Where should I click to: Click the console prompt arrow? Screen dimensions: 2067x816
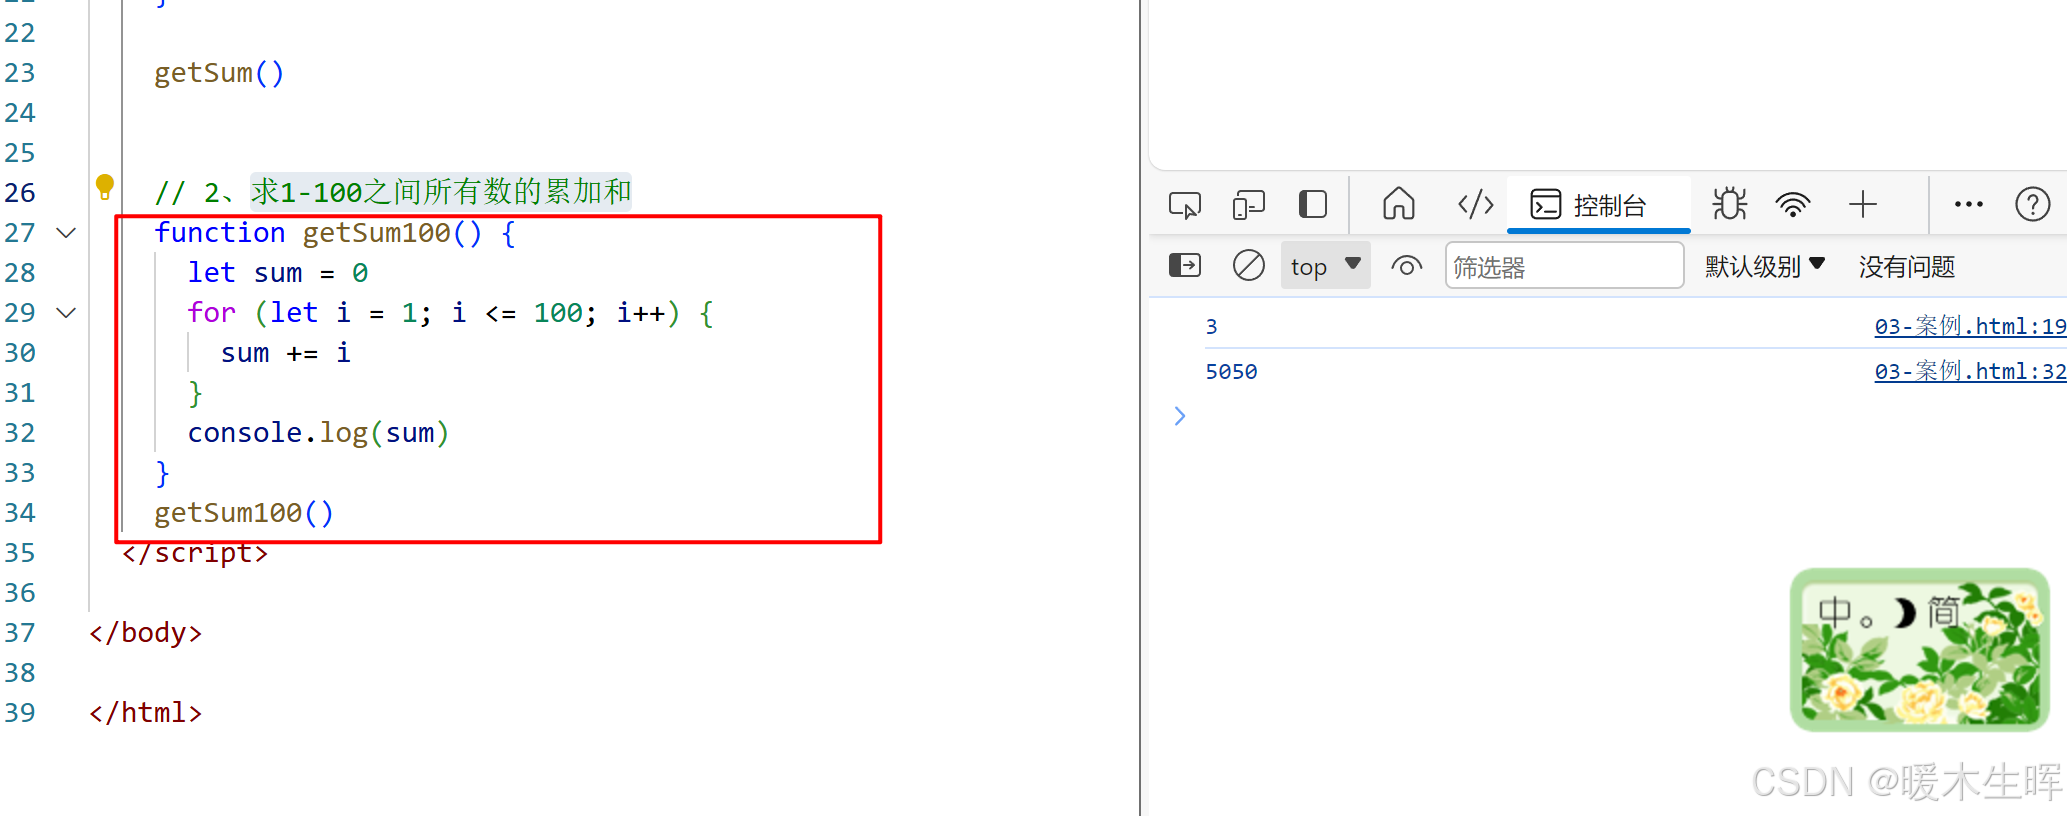(x=1180, y=416)
